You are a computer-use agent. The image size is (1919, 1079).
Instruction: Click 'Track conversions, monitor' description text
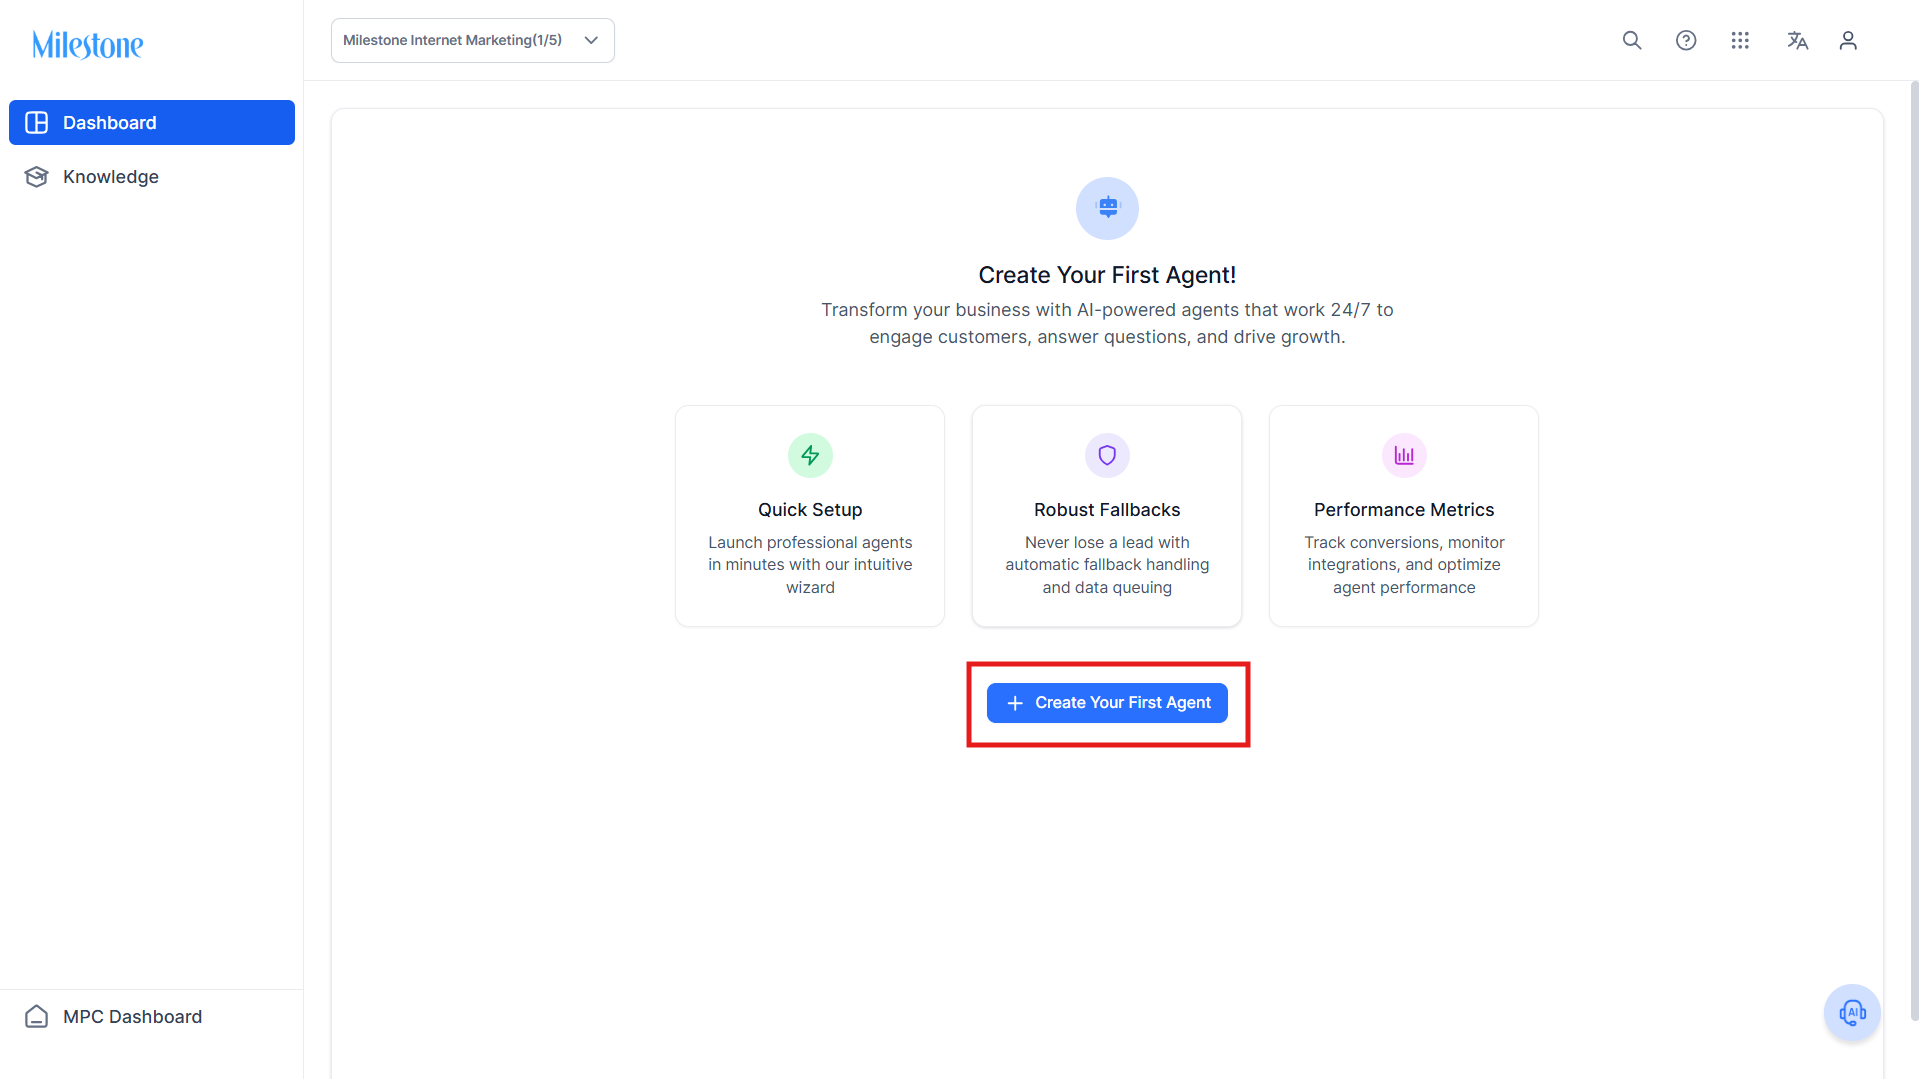tap(1404, 565)
